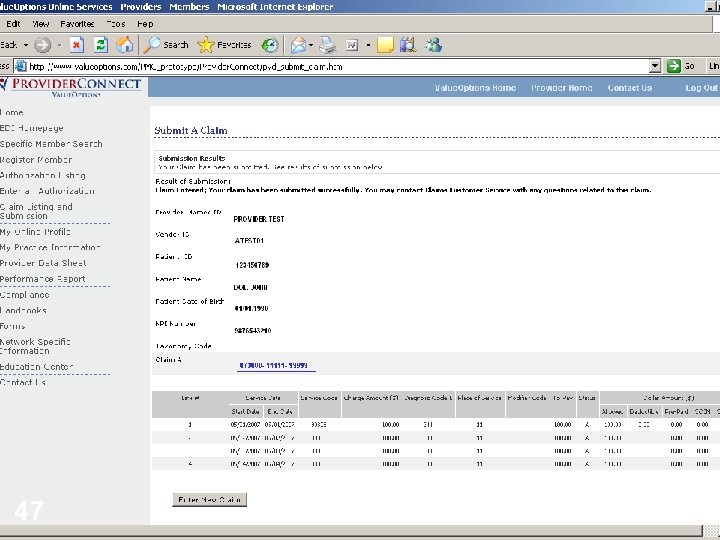
Task: Open the Edit menu
Action: 13,24
